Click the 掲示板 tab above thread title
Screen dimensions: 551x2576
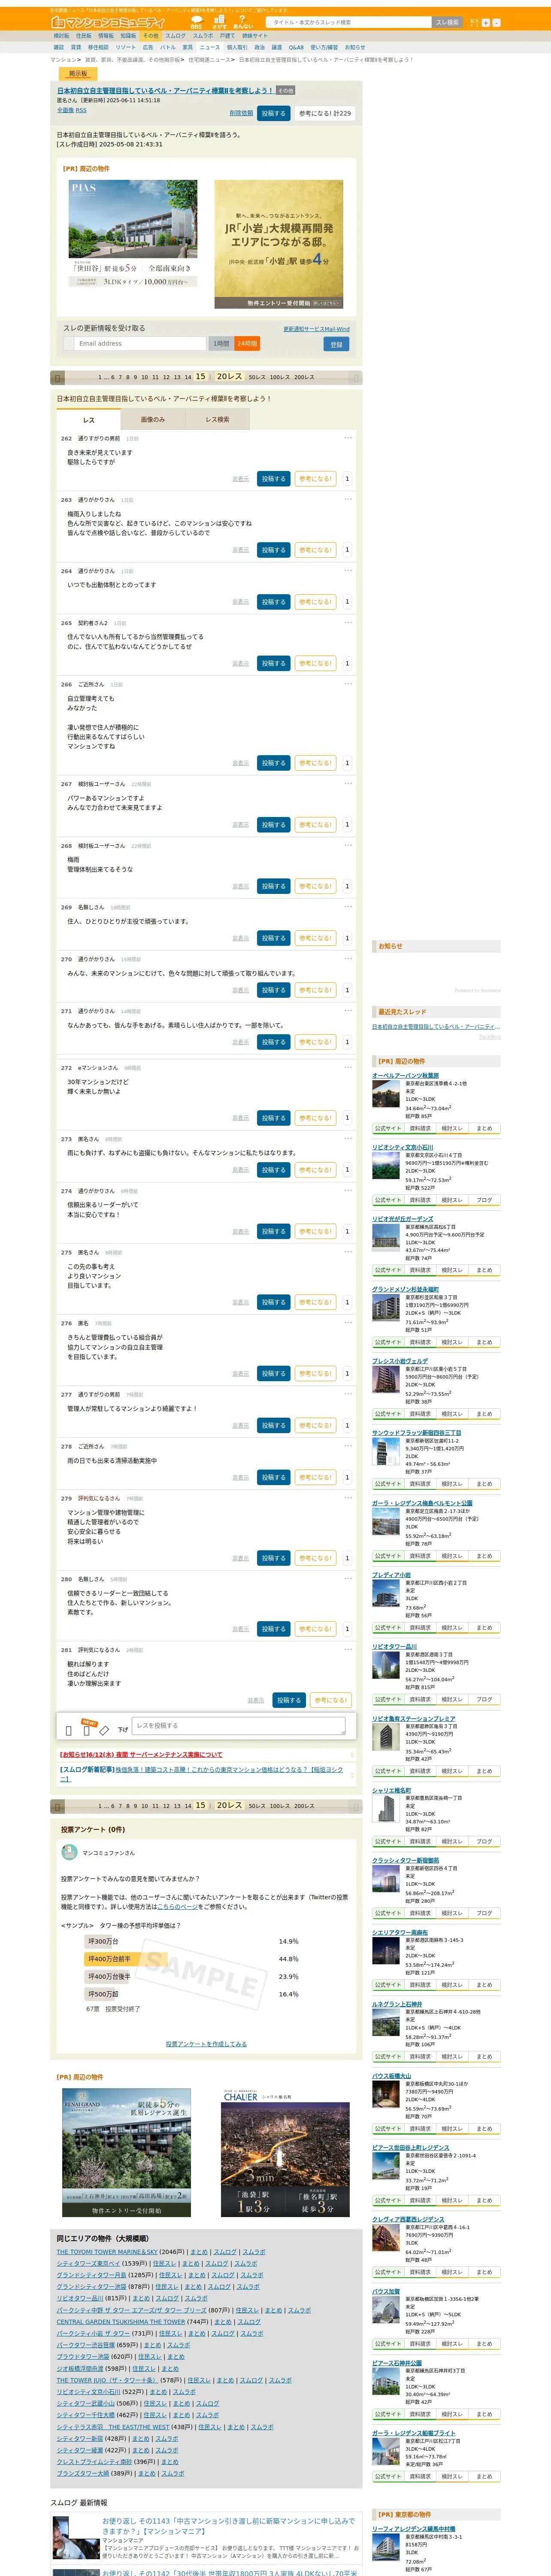point(78,74)
